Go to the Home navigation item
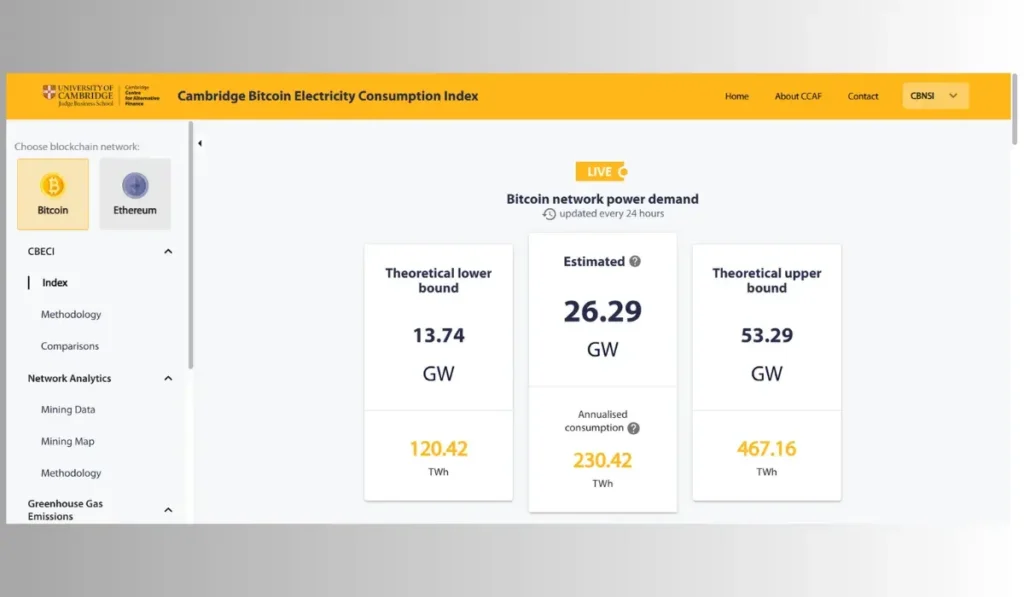Image resolution: width=1024 pixels, height=597 pixels. (x=737, y=96)
